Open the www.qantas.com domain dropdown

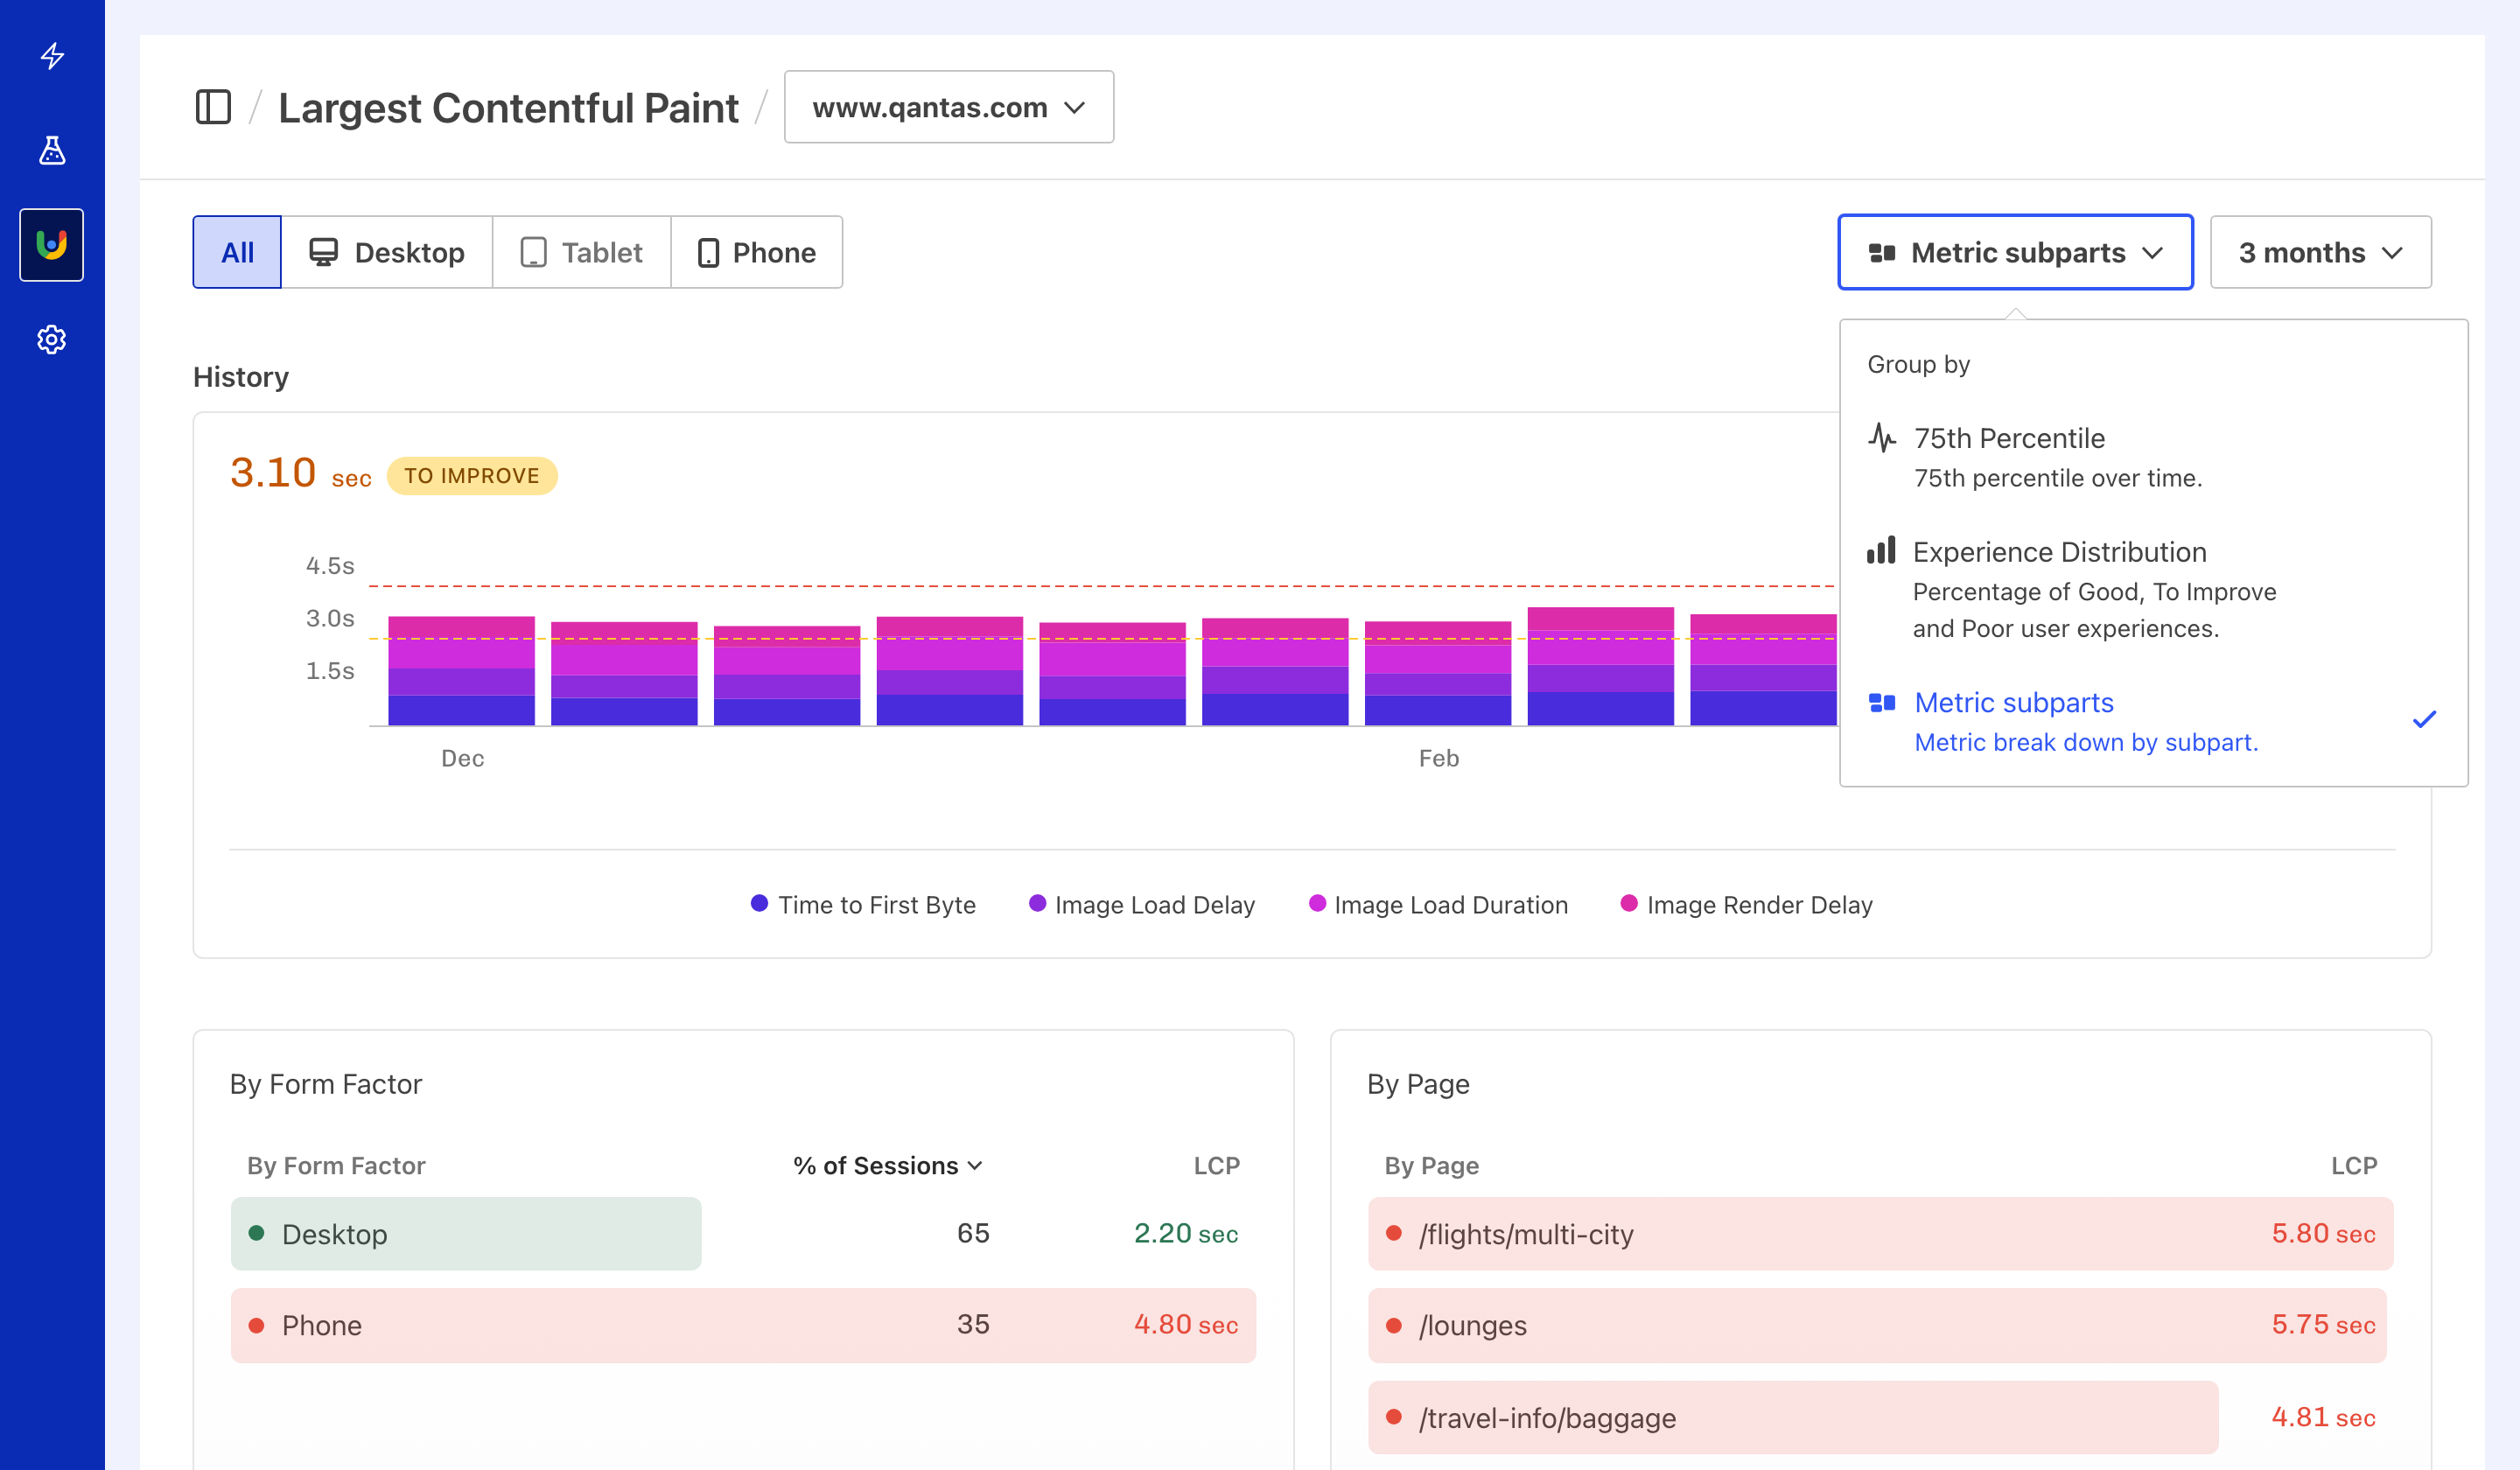pos(948,107)
